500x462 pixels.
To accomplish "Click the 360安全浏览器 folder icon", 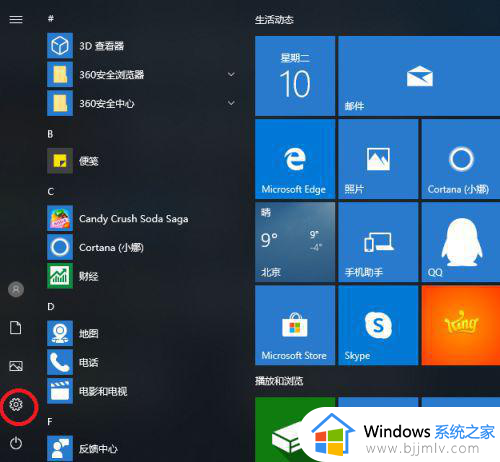I will [60, 74].
